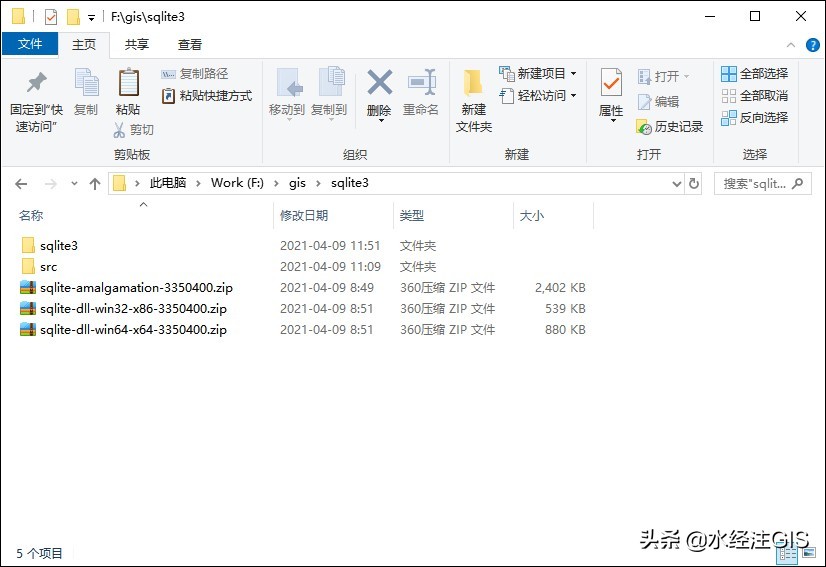826x567 pixels.
Task: Click the 2021-04-09 11:09 date cell
Action: click(x=330, y=267)
